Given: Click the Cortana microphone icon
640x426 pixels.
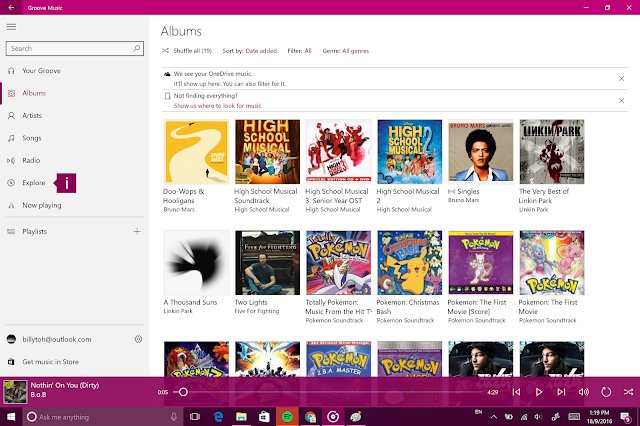Looking at the screenshot, I should point(174,417).
